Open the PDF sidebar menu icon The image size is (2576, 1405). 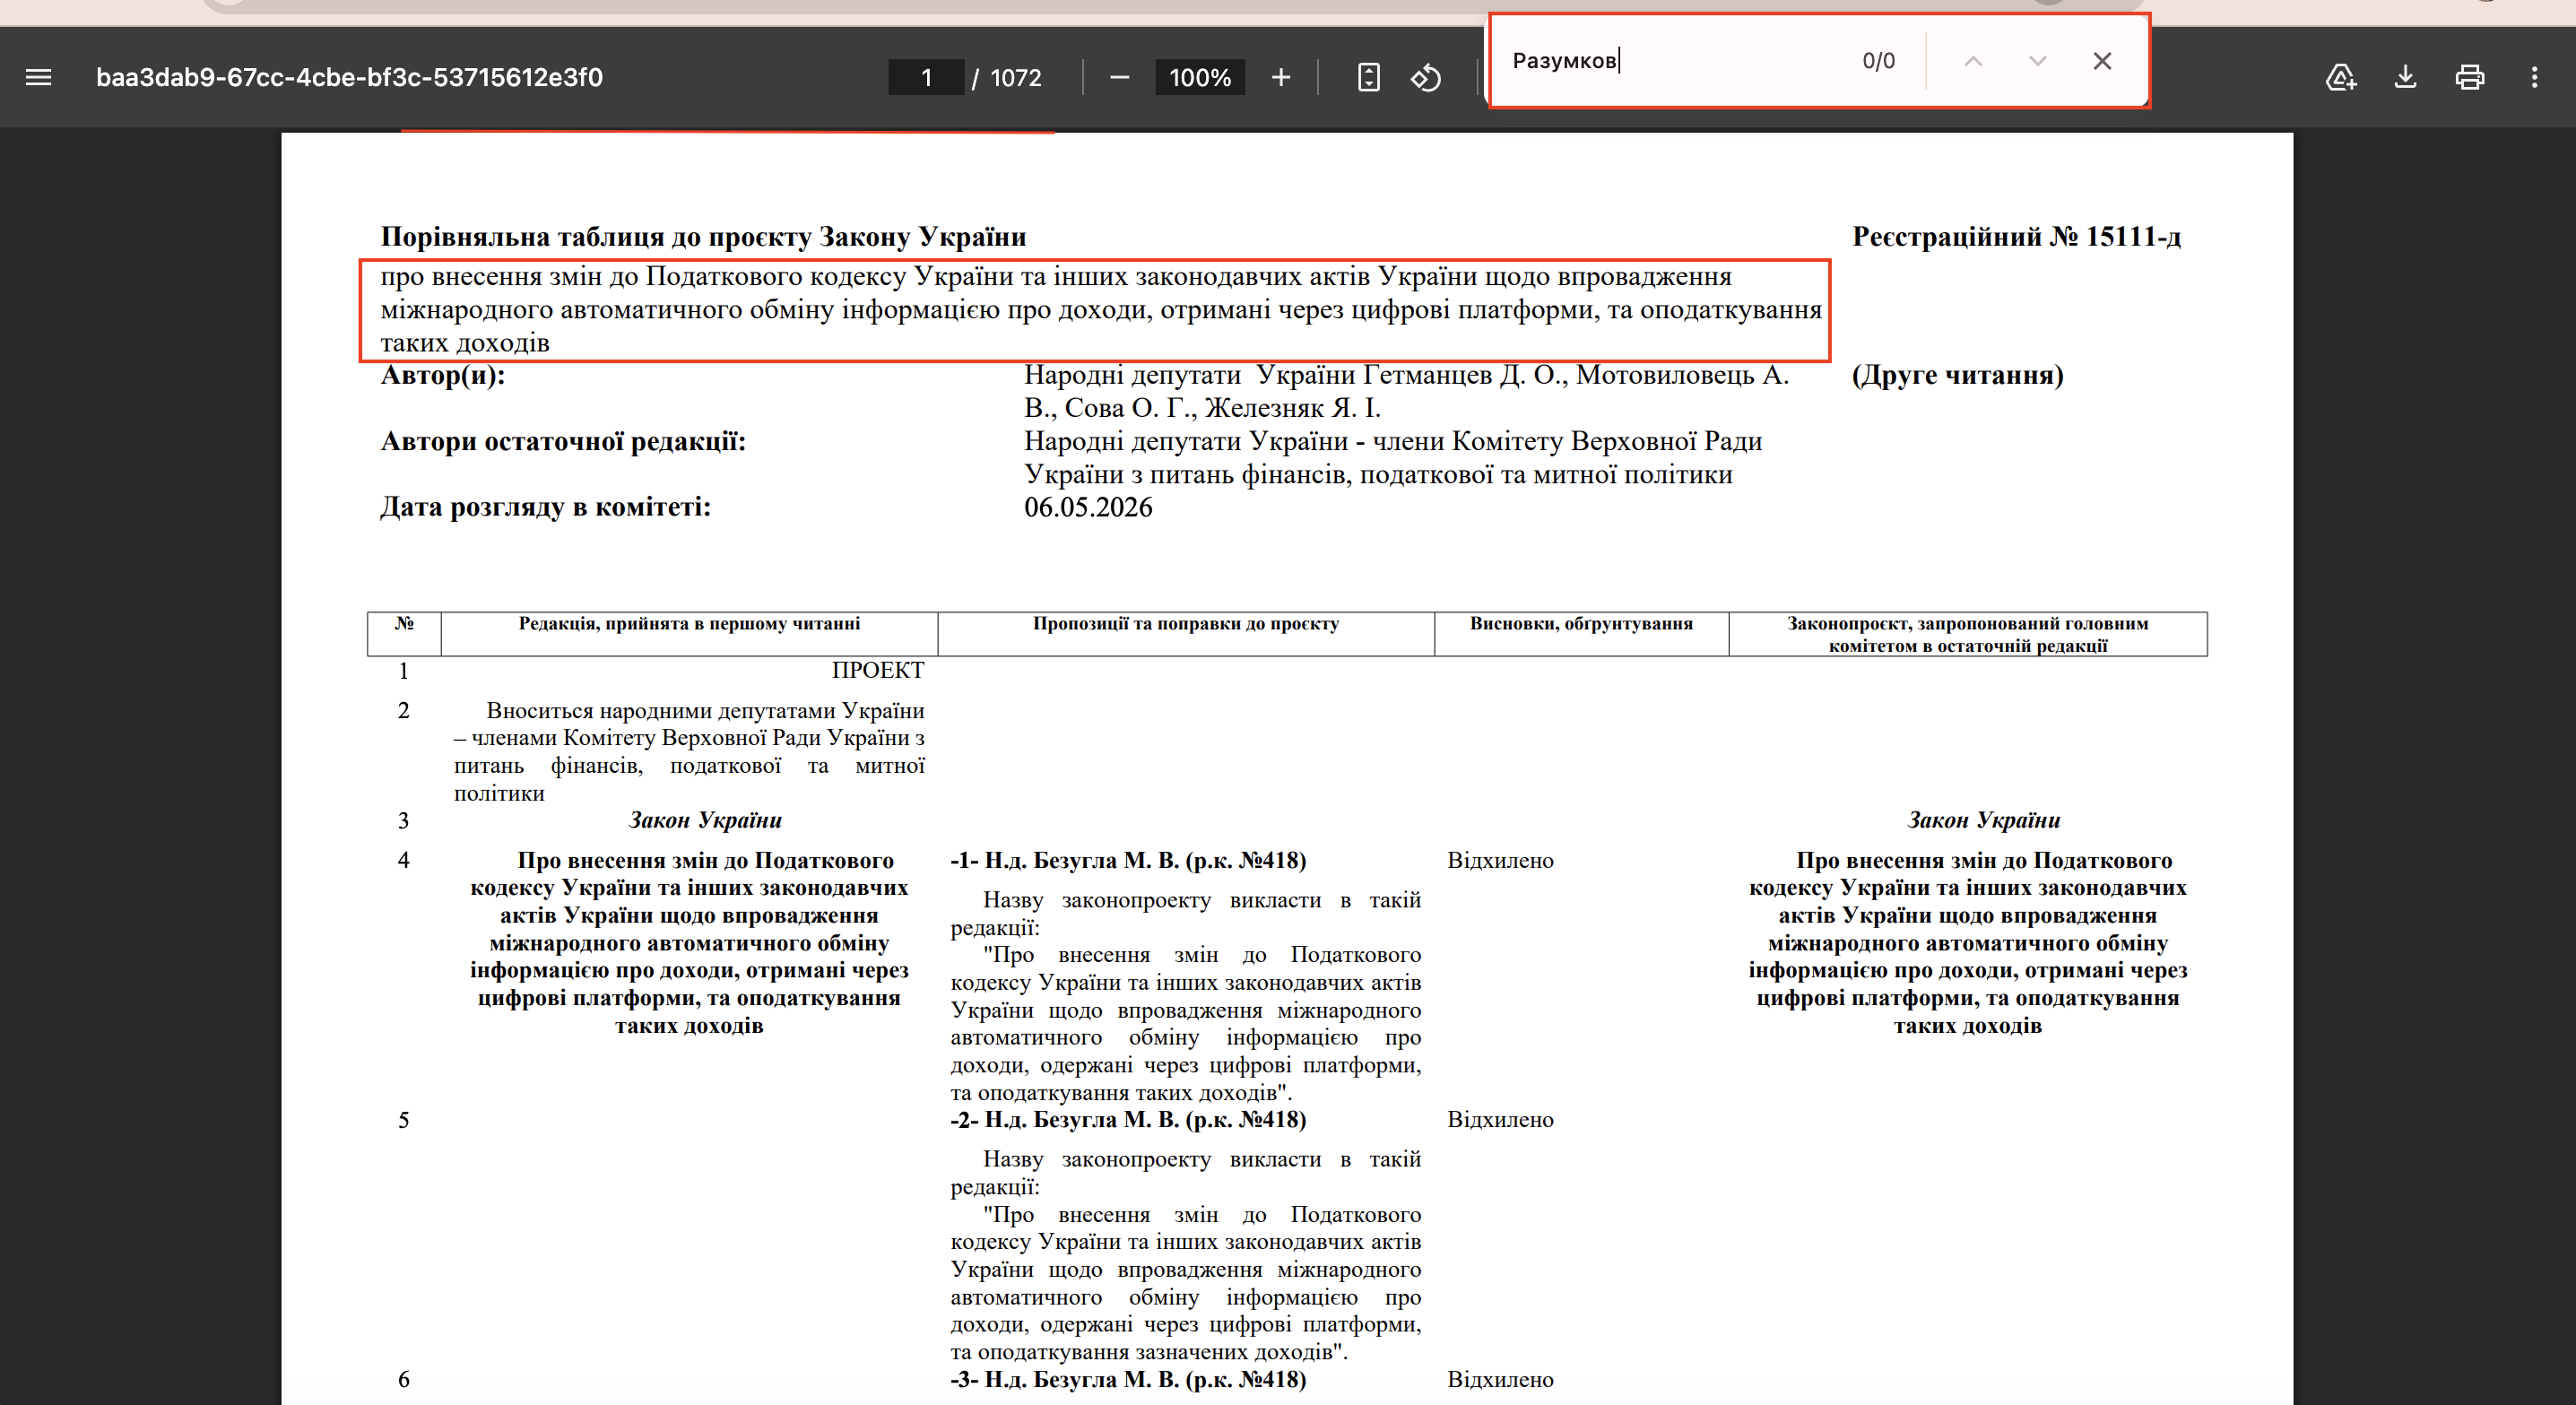point(38,77)
